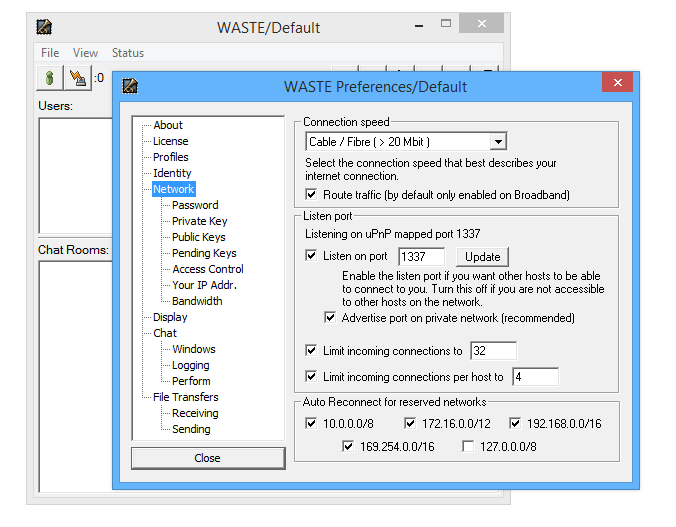The image size is (676, 527).
Task: Minimize the WASTE/Default main window
Action: [x=419, y=24]
